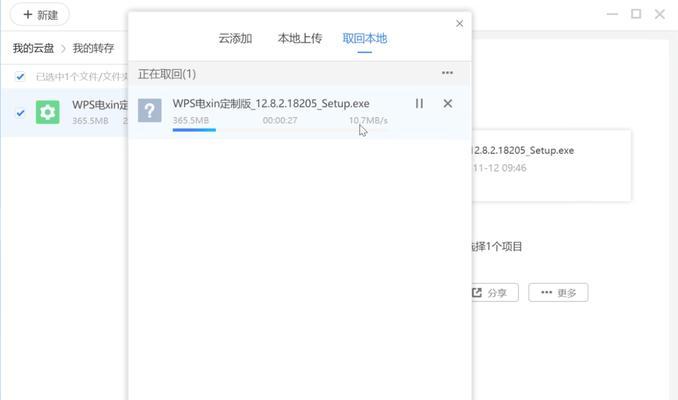Close the cloud drive main window
678x400 pixels.
pyautogui.click(x=659, y=14)
